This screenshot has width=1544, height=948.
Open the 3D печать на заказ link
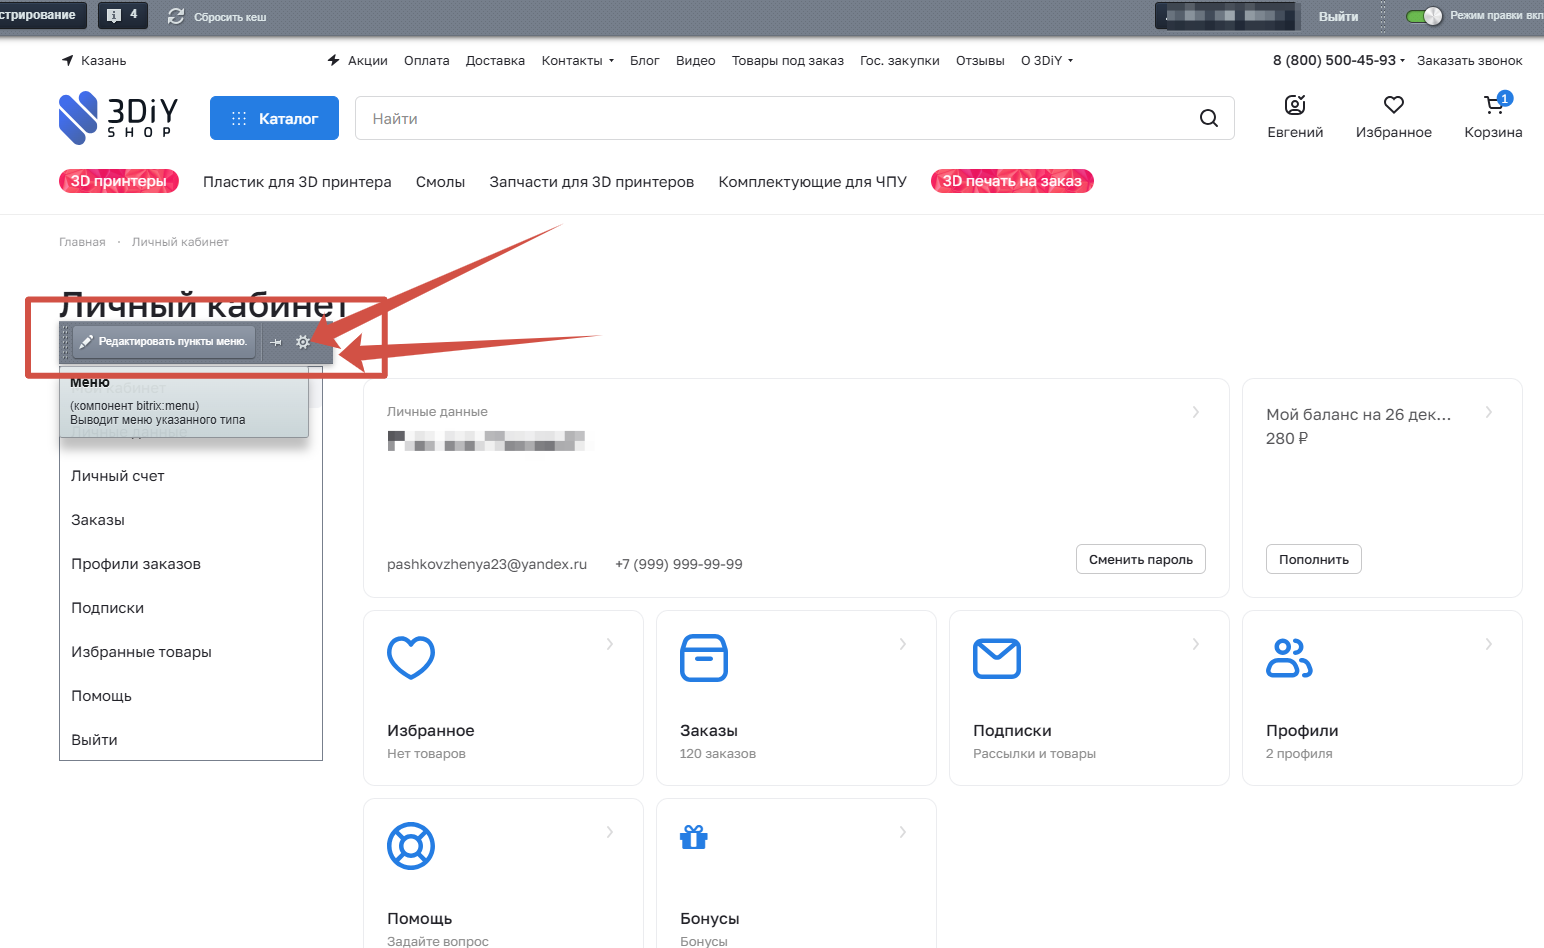click(x=1012, y=181)
